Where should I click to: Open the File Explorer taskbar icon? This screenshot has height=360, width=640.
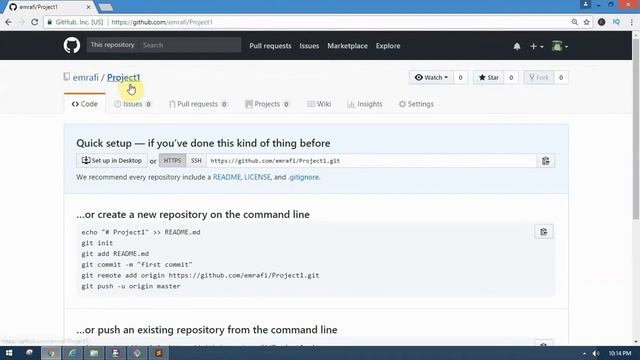[x=94, y=353]
